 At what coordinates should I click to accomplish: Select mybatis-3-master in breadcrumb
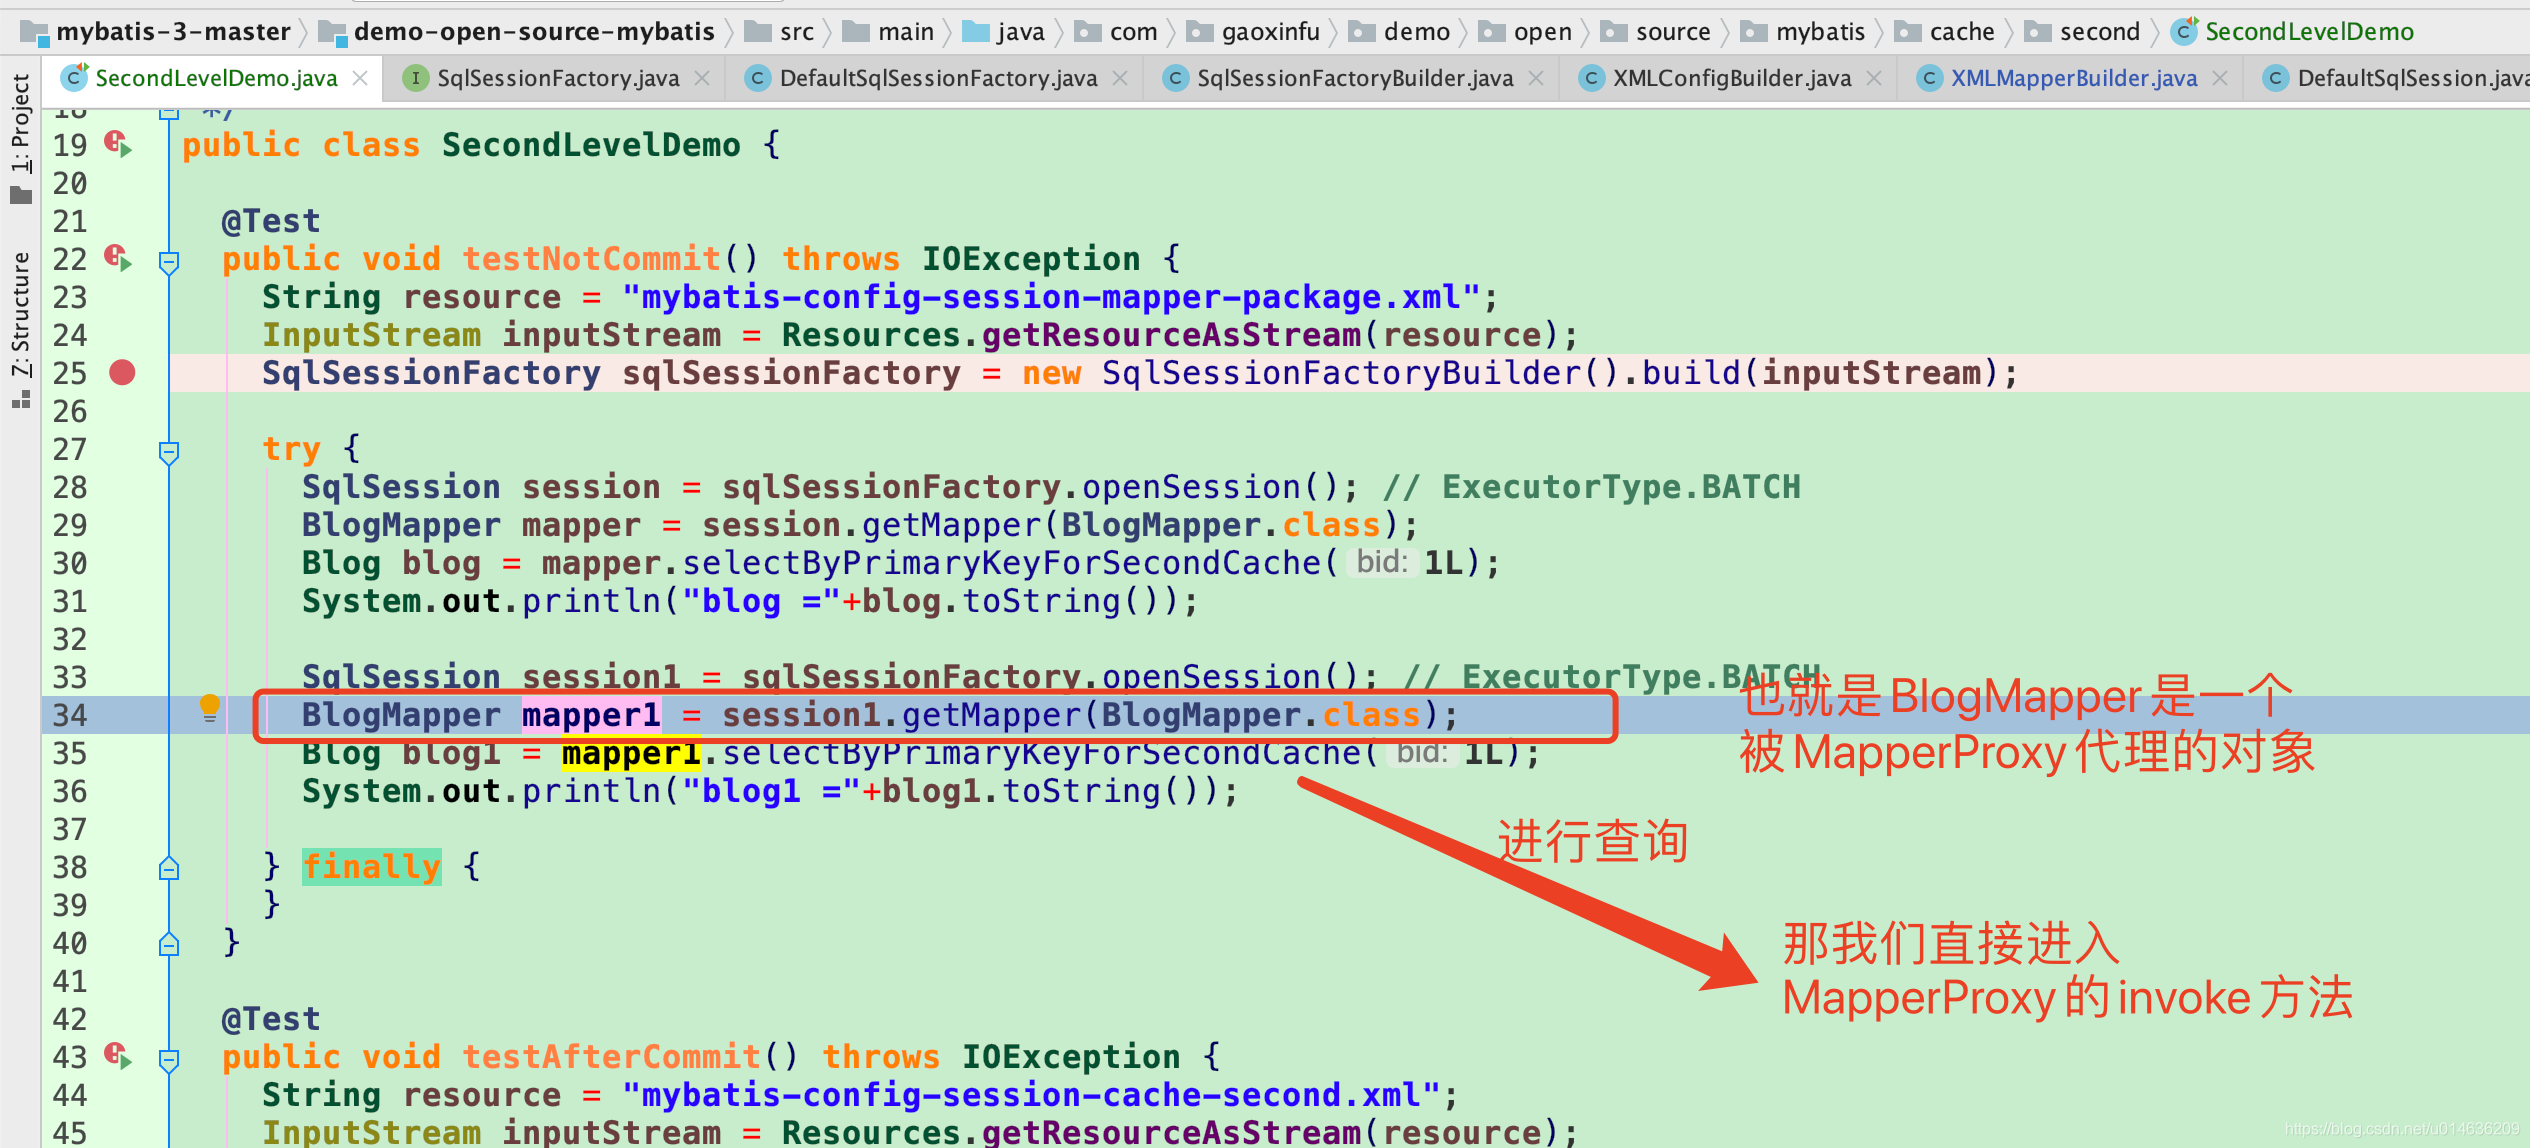156,32
